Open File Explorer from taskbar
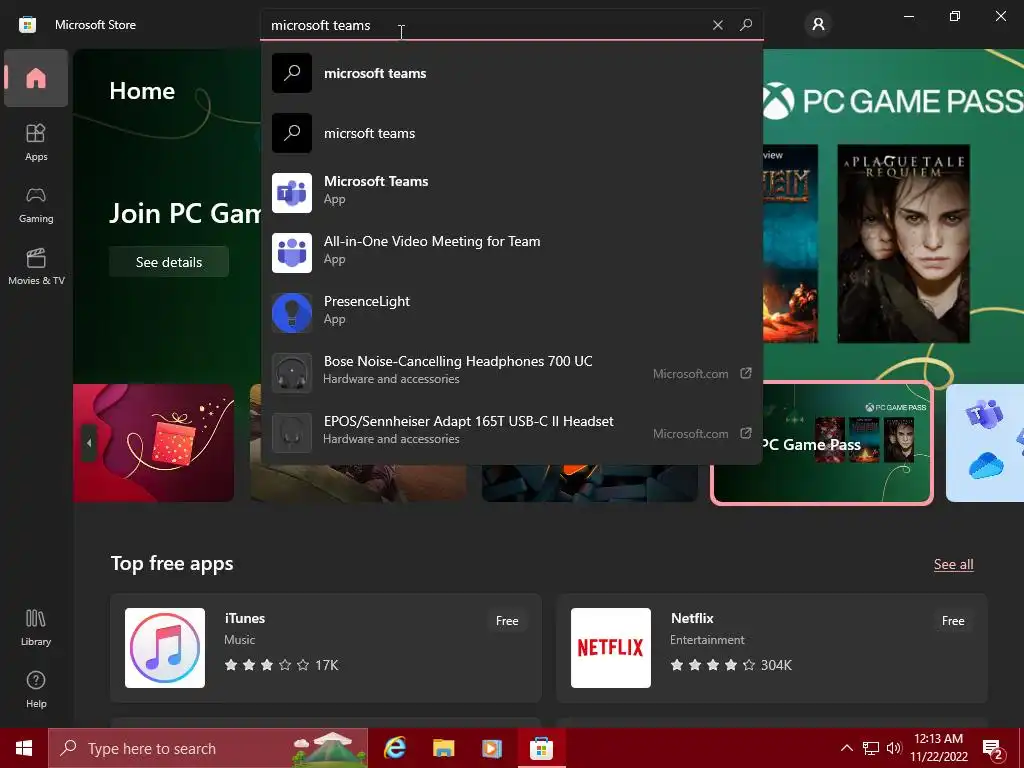Image resolution: width=1024 pixels, height=768 pixels. point(443,748)
